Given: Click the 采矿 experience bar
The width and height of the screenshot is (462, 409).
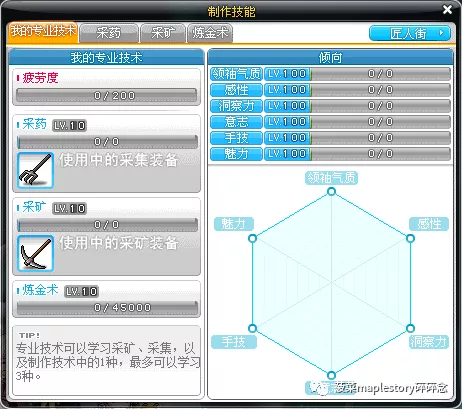Looking at the screenshot, I should pyautogui.click(x=107, y=225).
